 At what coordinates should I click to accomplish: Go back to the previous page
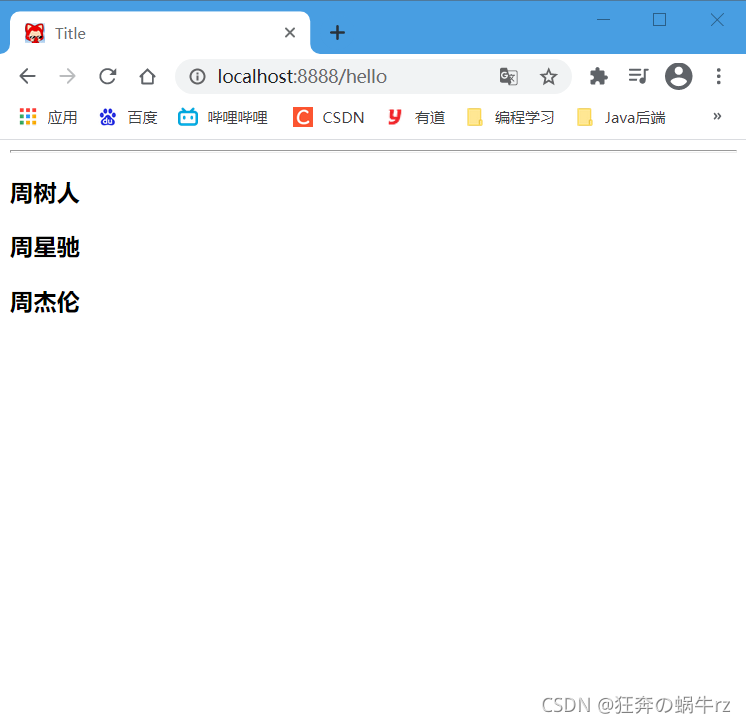tap(28, 76)
